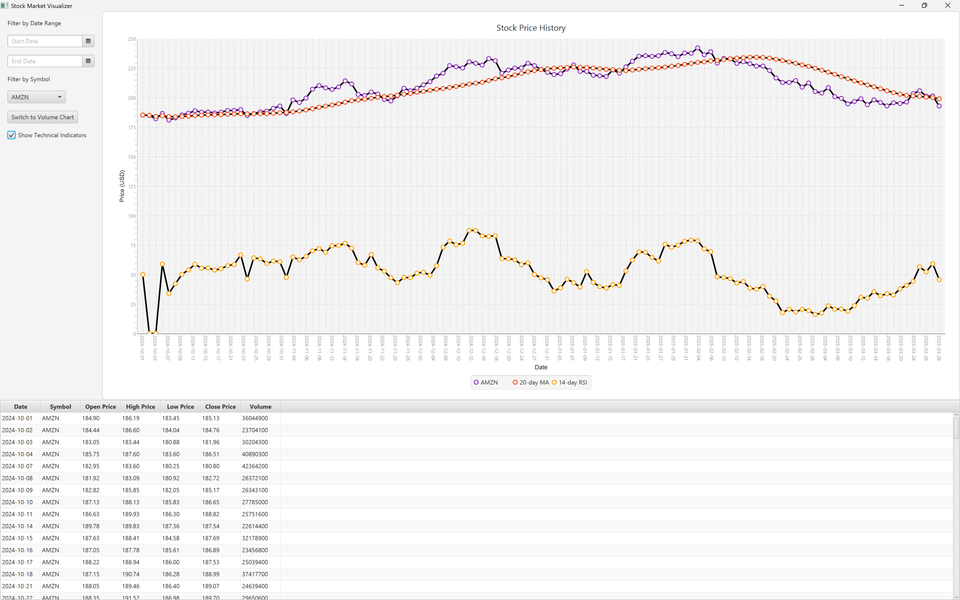
Task: Focus the End Date input field
Action: coord(45,61)
